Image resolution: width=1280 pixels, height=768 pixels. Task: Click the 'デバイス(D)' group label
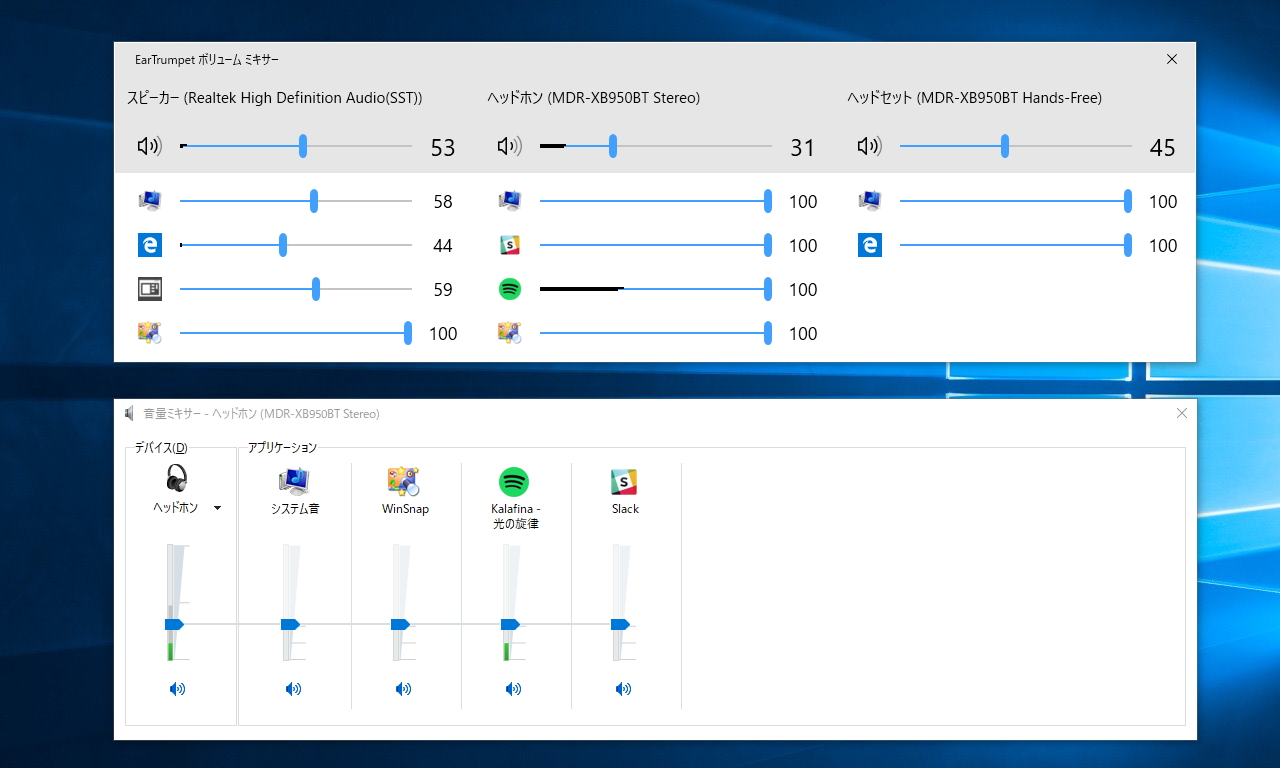(x=161, y=447)
